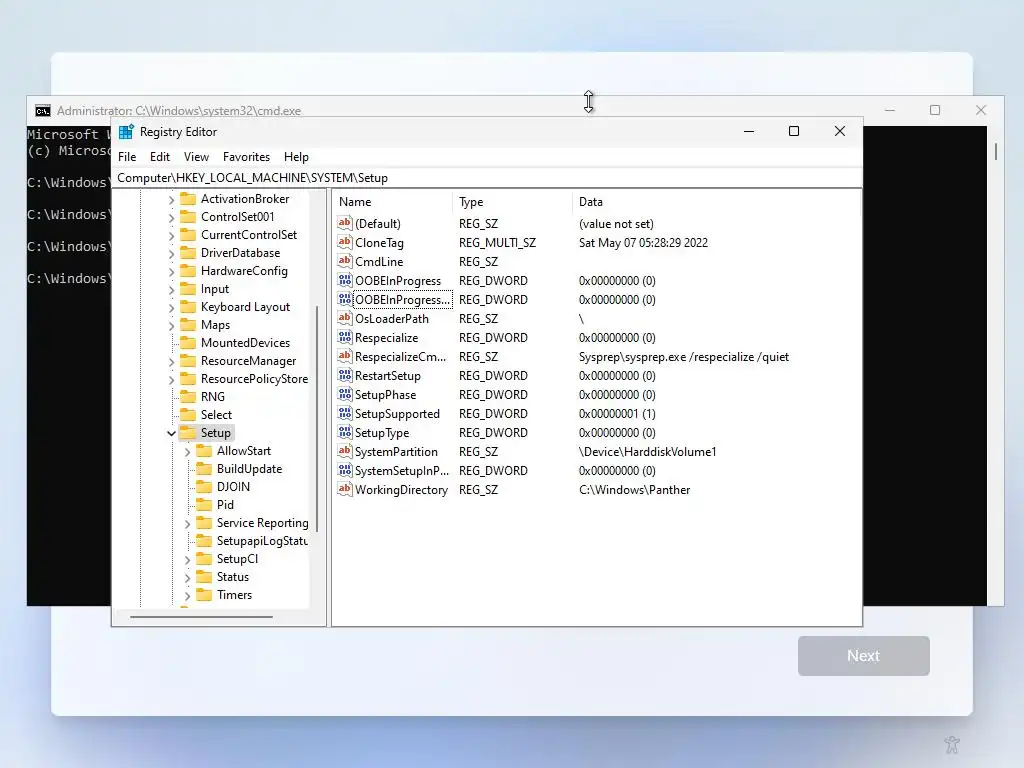Click the RespecializeCm... value name
Screen dimensions: 1024x768
click(x=400, y=357)
